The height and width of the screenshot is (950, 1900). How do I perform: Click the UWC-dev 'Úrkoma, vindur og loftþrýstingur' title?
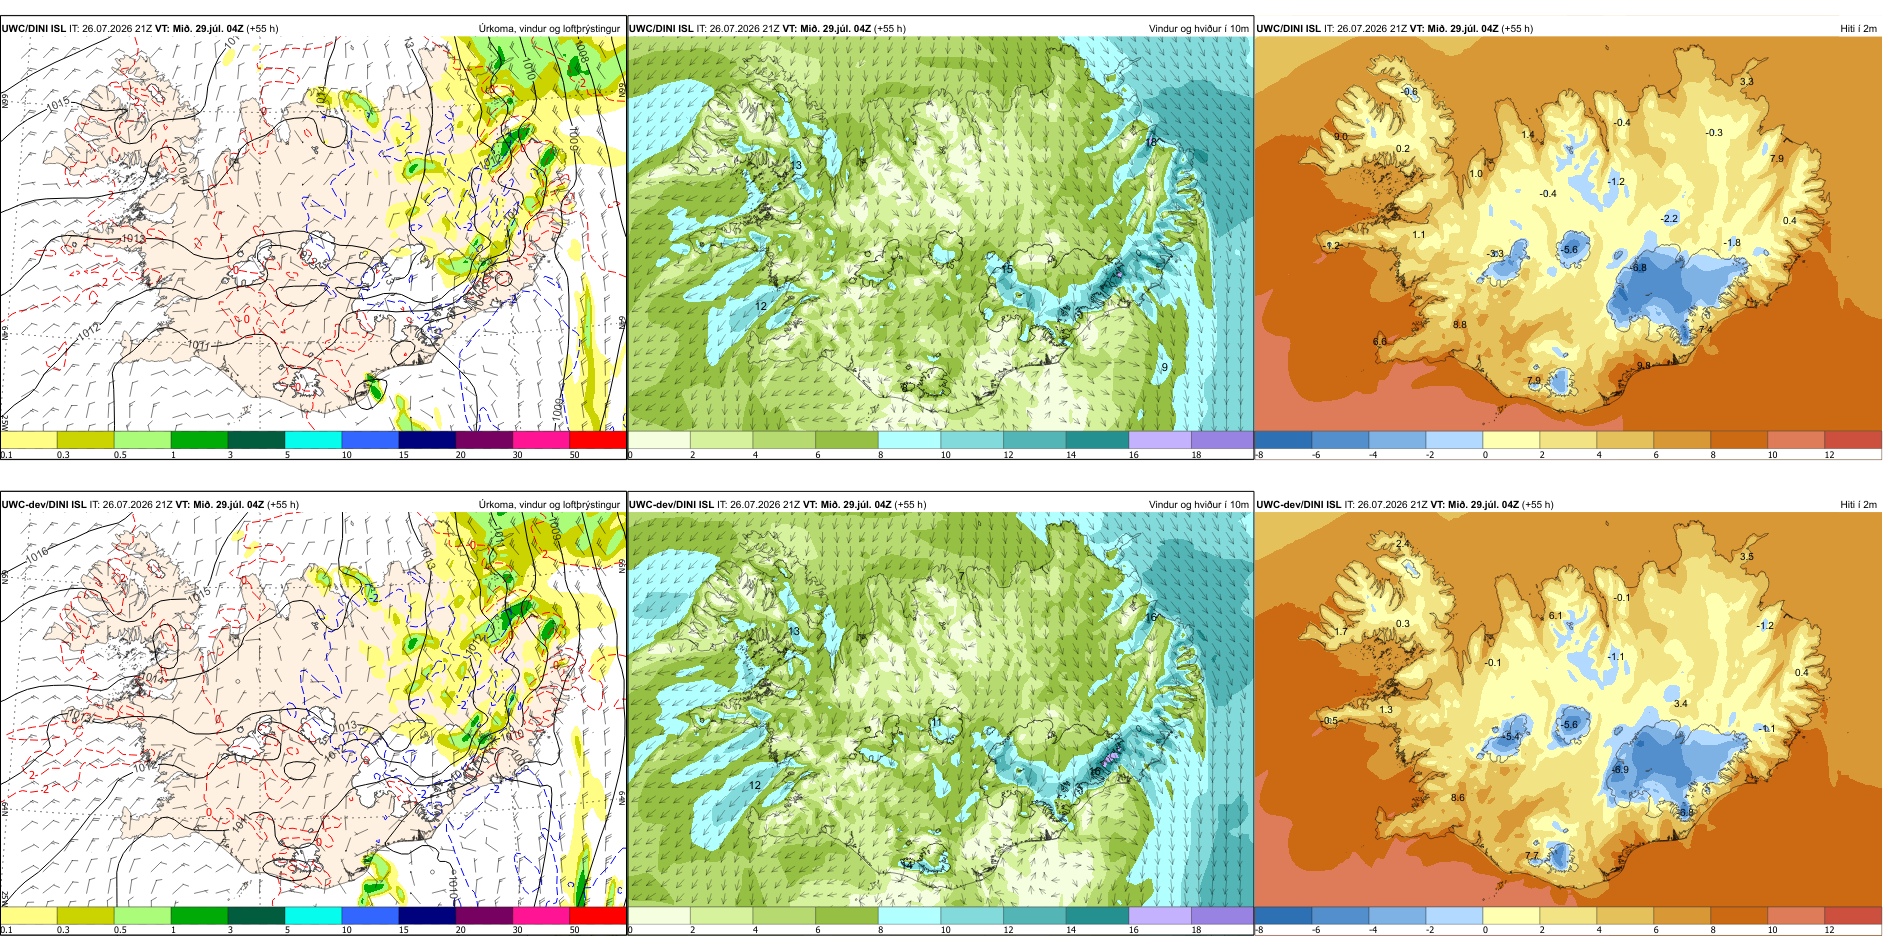tap(549, 505)
